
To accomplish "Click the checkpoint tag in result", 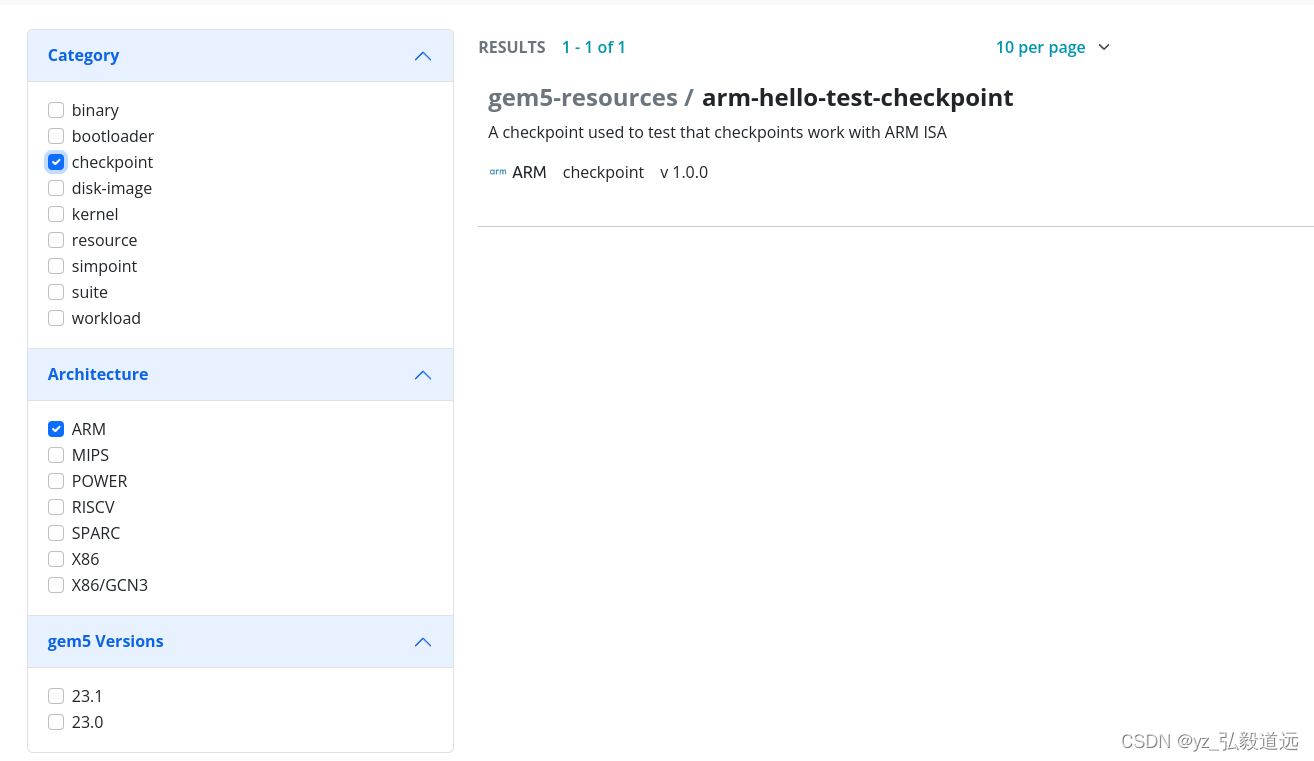I will (603, 172).
